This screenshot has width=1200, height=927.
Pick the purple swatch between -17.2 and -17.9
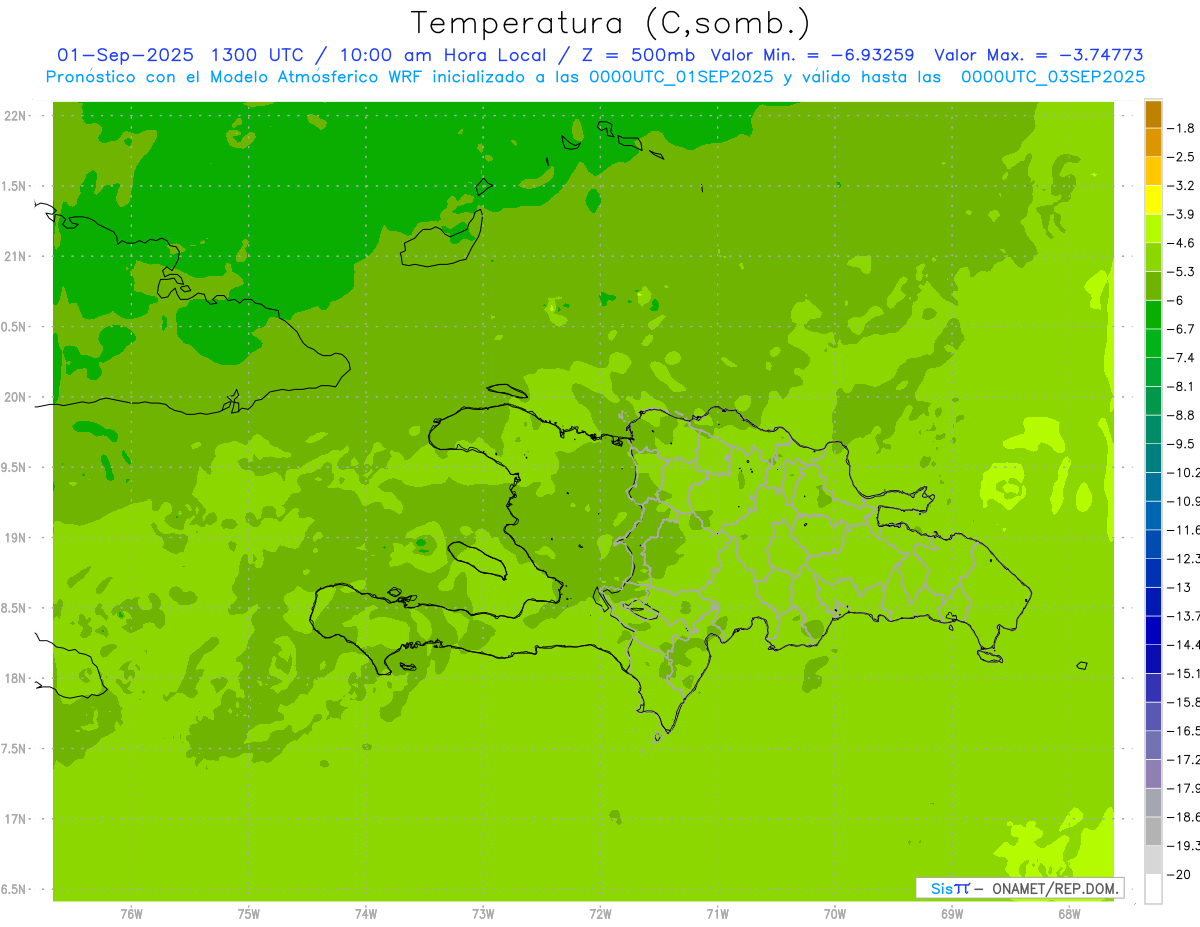[x=1153, y=773]
